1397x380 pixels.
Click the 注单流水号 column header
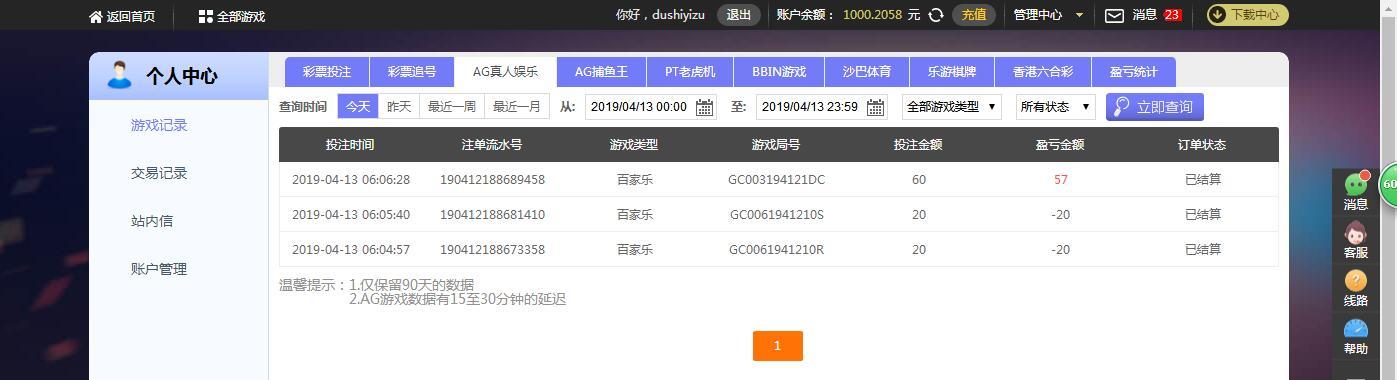click(492, 145)
